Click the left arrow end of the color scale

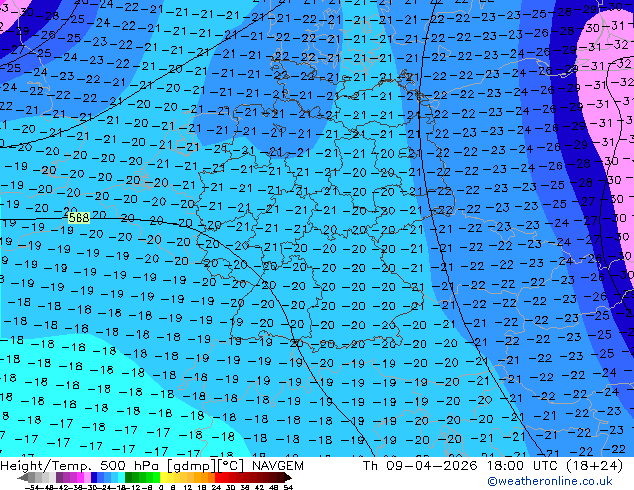point(23,478)
